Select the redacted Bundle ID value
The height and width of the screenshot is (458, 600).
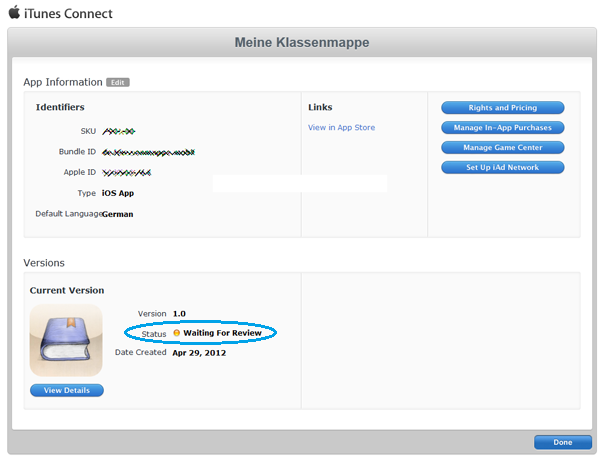click(148, 152)
